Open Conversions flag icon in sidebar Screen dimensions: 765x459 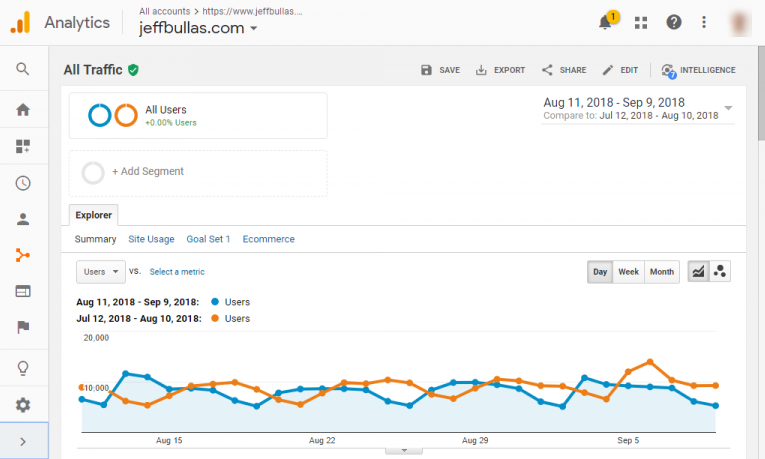pyautogui.click(x=23, y=327)
